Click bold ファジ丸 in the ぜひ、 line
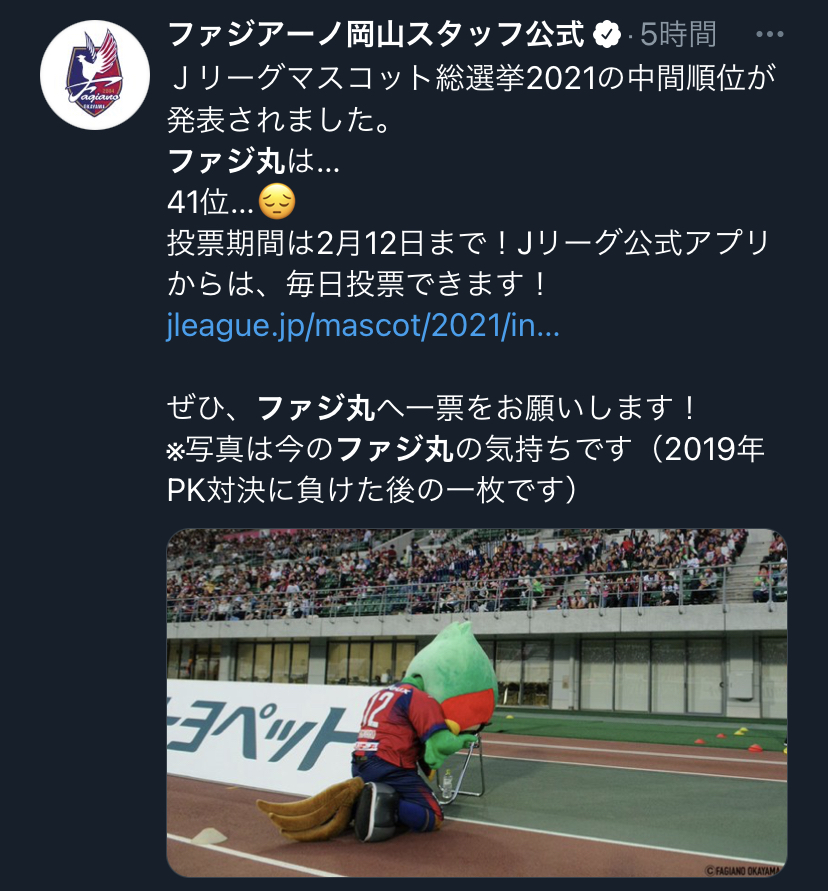 point(316,408)
